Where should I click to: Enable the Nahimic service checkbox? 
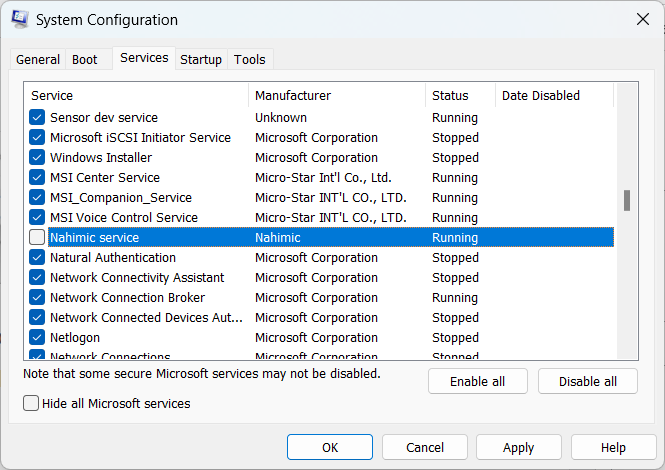pyautogui.click(x=37, y=238)
